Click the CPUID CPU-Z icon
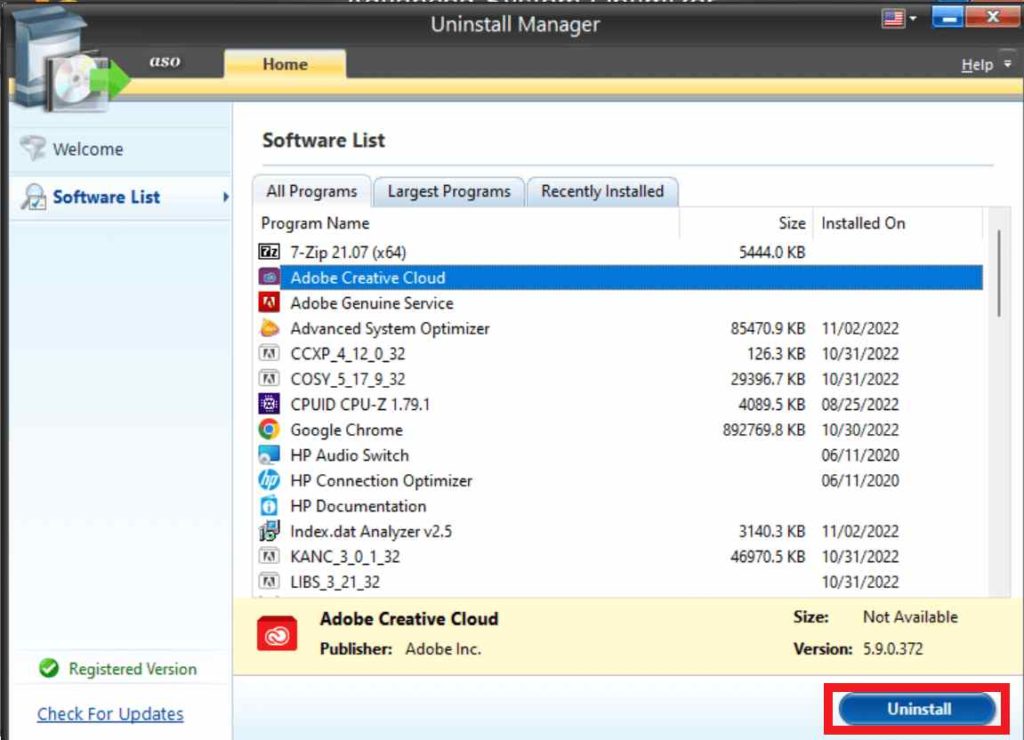Viewport: 1024px width, 740px height. coord(269,404)
